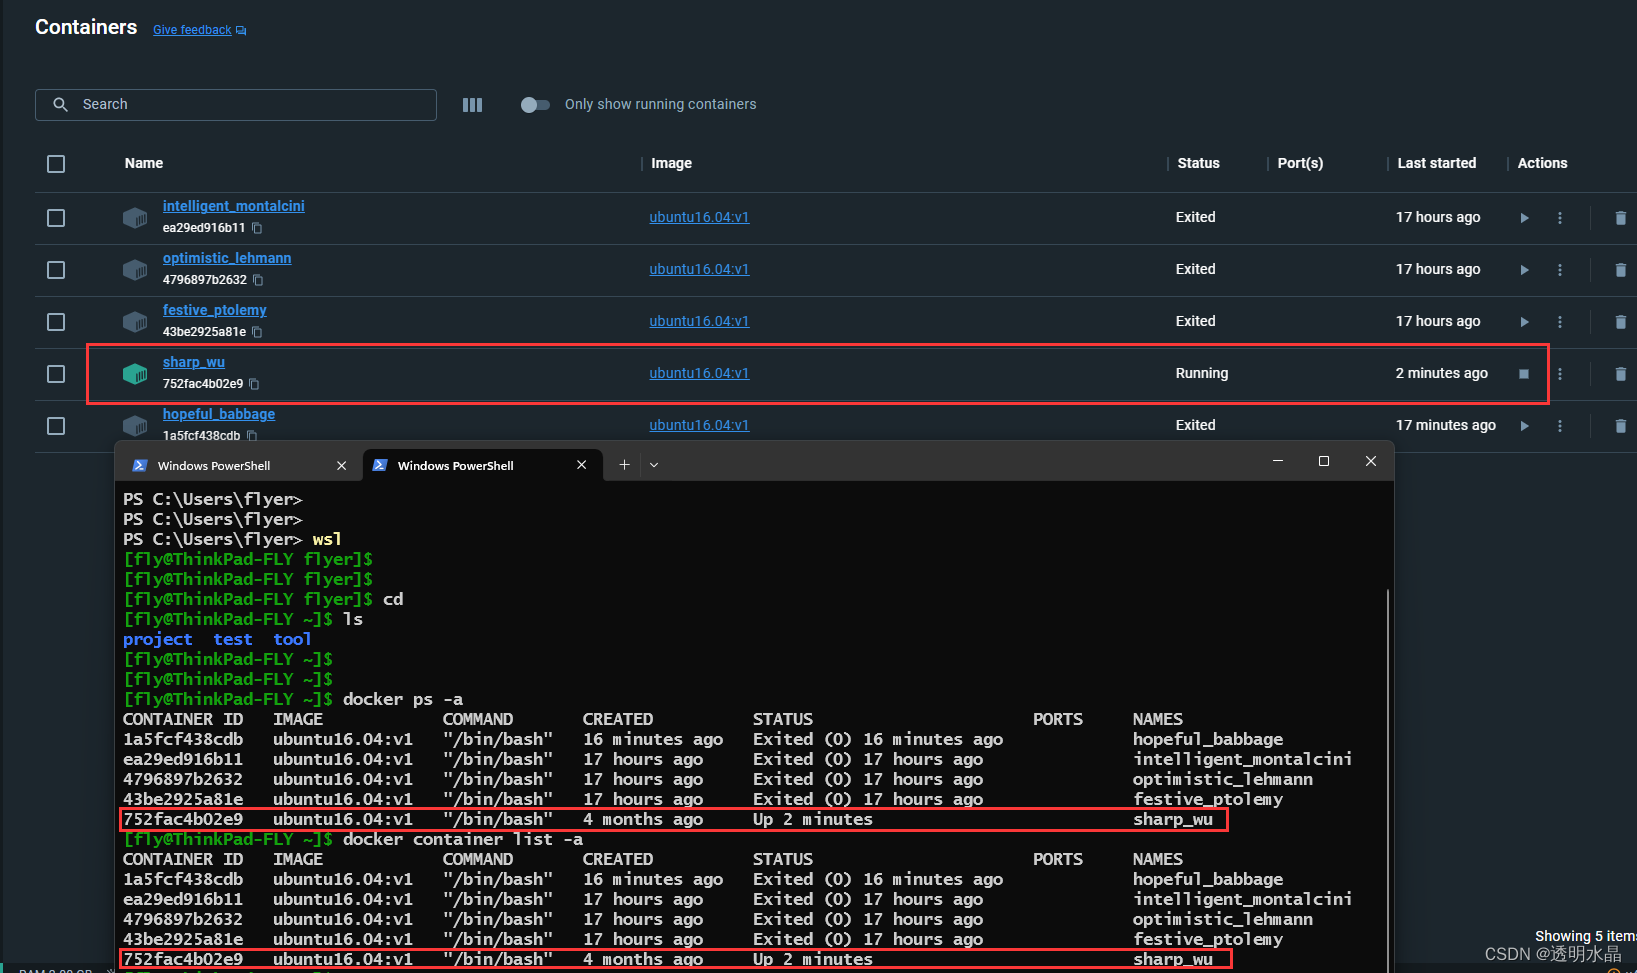The height and width of the screenshot is (973, 1637).
Task: Delete the hopeful_babbage container
Action: 1620,426
